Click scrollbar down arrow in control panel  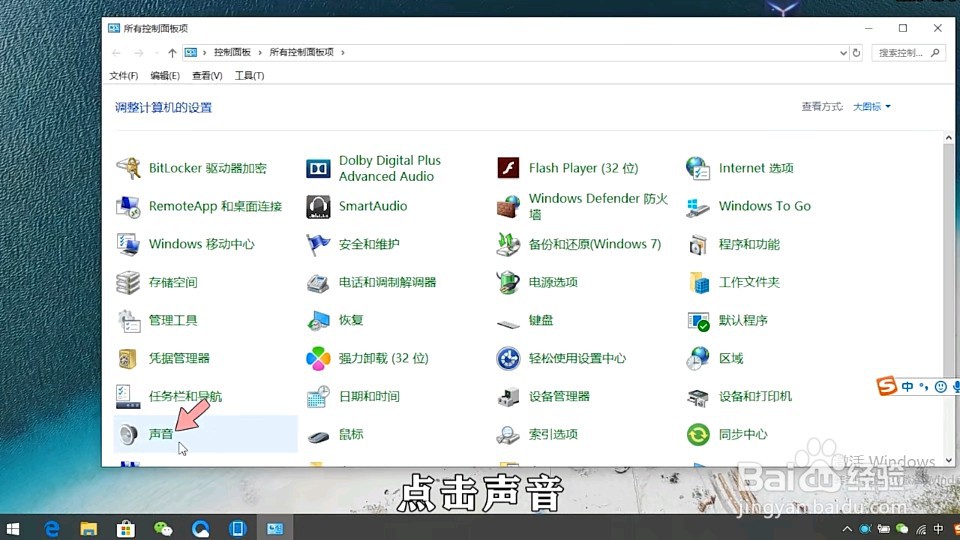coord(948,460)
